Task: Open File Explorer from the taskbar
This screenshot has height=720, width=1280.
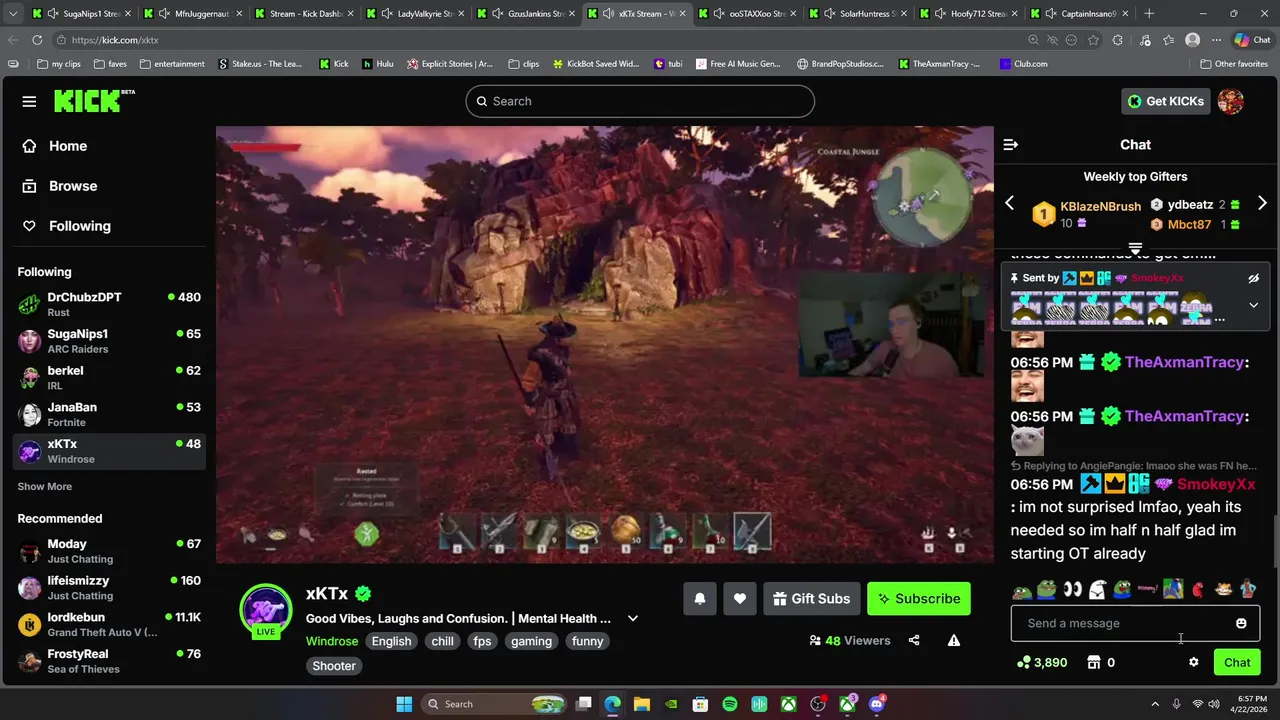Action: pos(642,704)
